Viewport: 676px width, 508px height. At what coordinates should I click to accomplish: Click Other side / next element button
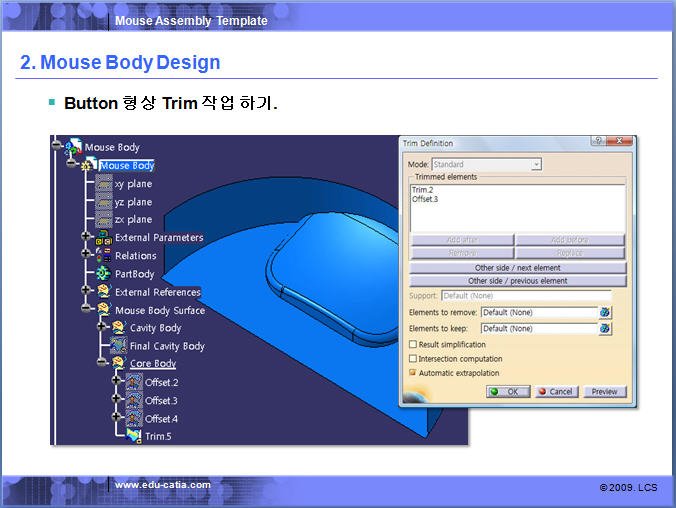click(518, 268)
